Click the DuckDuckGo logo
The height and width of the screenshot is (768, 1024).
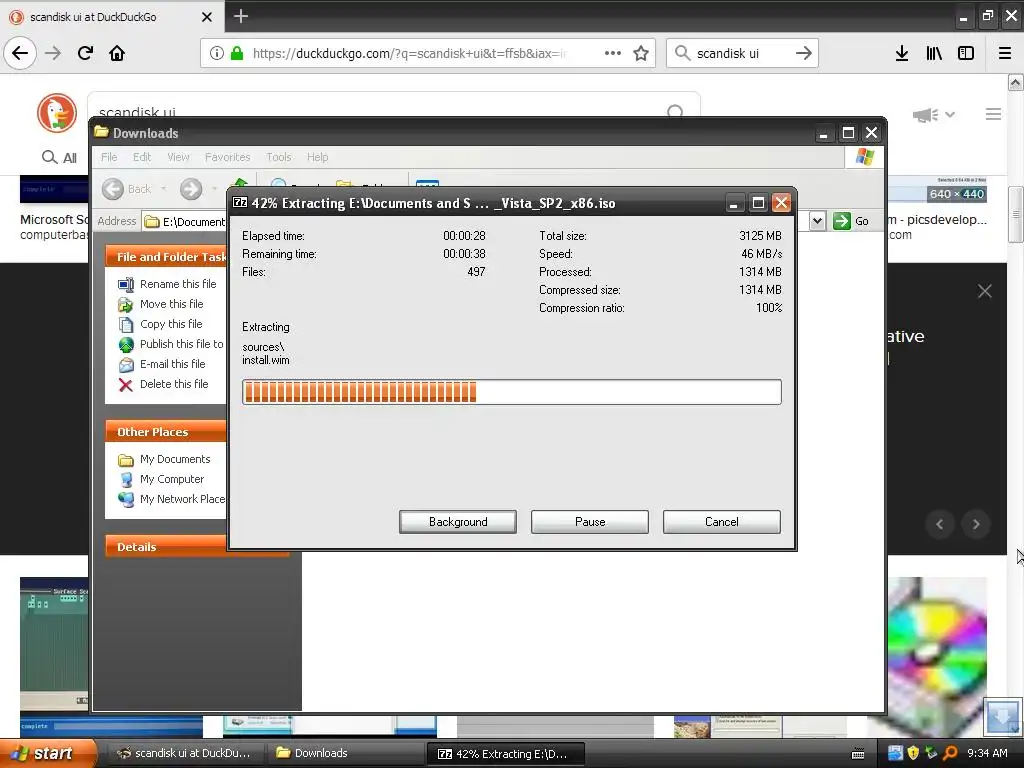57,113
